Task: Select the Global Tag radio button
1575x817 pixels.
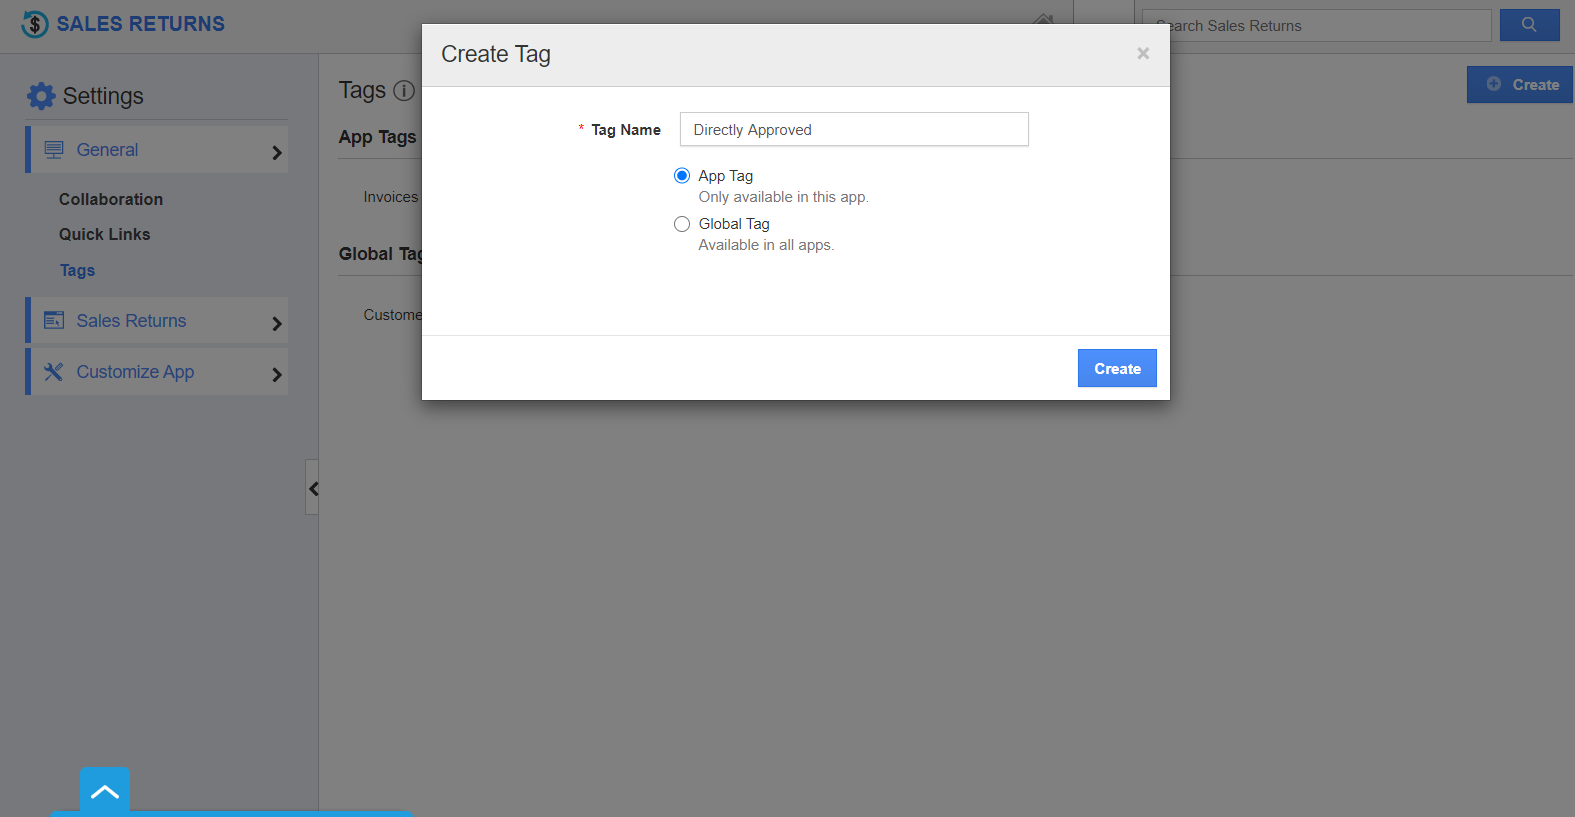Action: pos(682,223)
